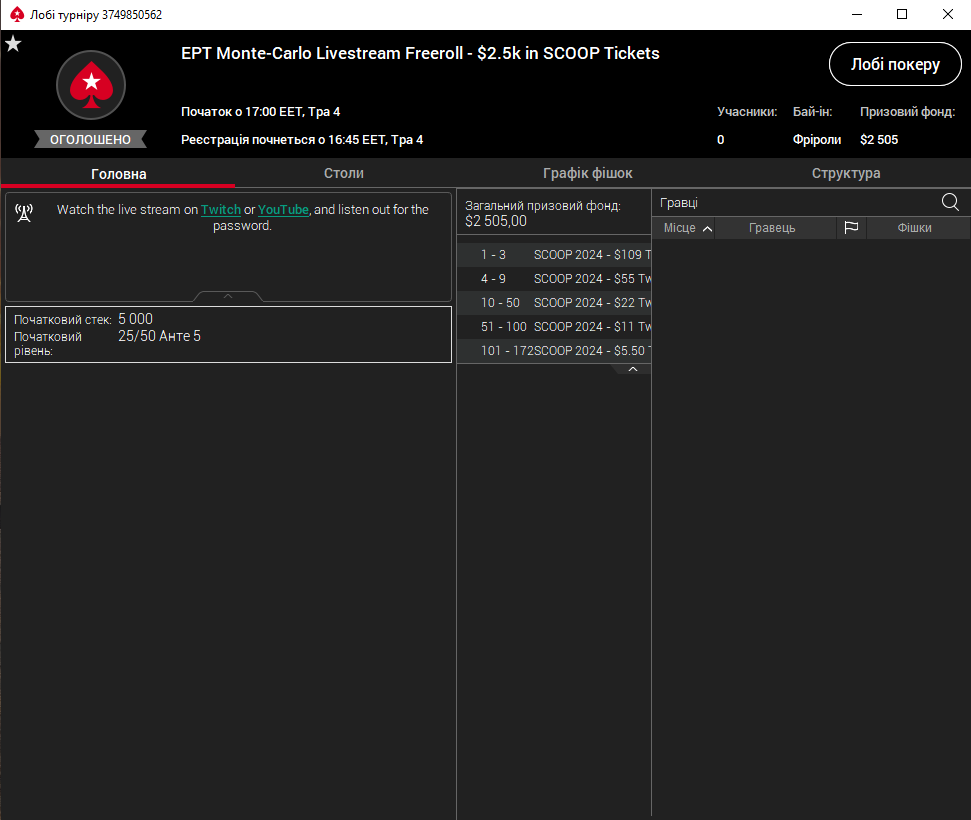Open the YouTube stream link

point(283,209)
